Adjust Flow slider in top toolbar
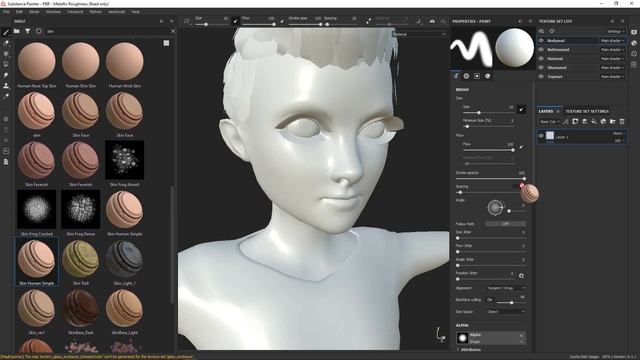Image resolution: width=640 pixels, height=360 pixels. 258,24
